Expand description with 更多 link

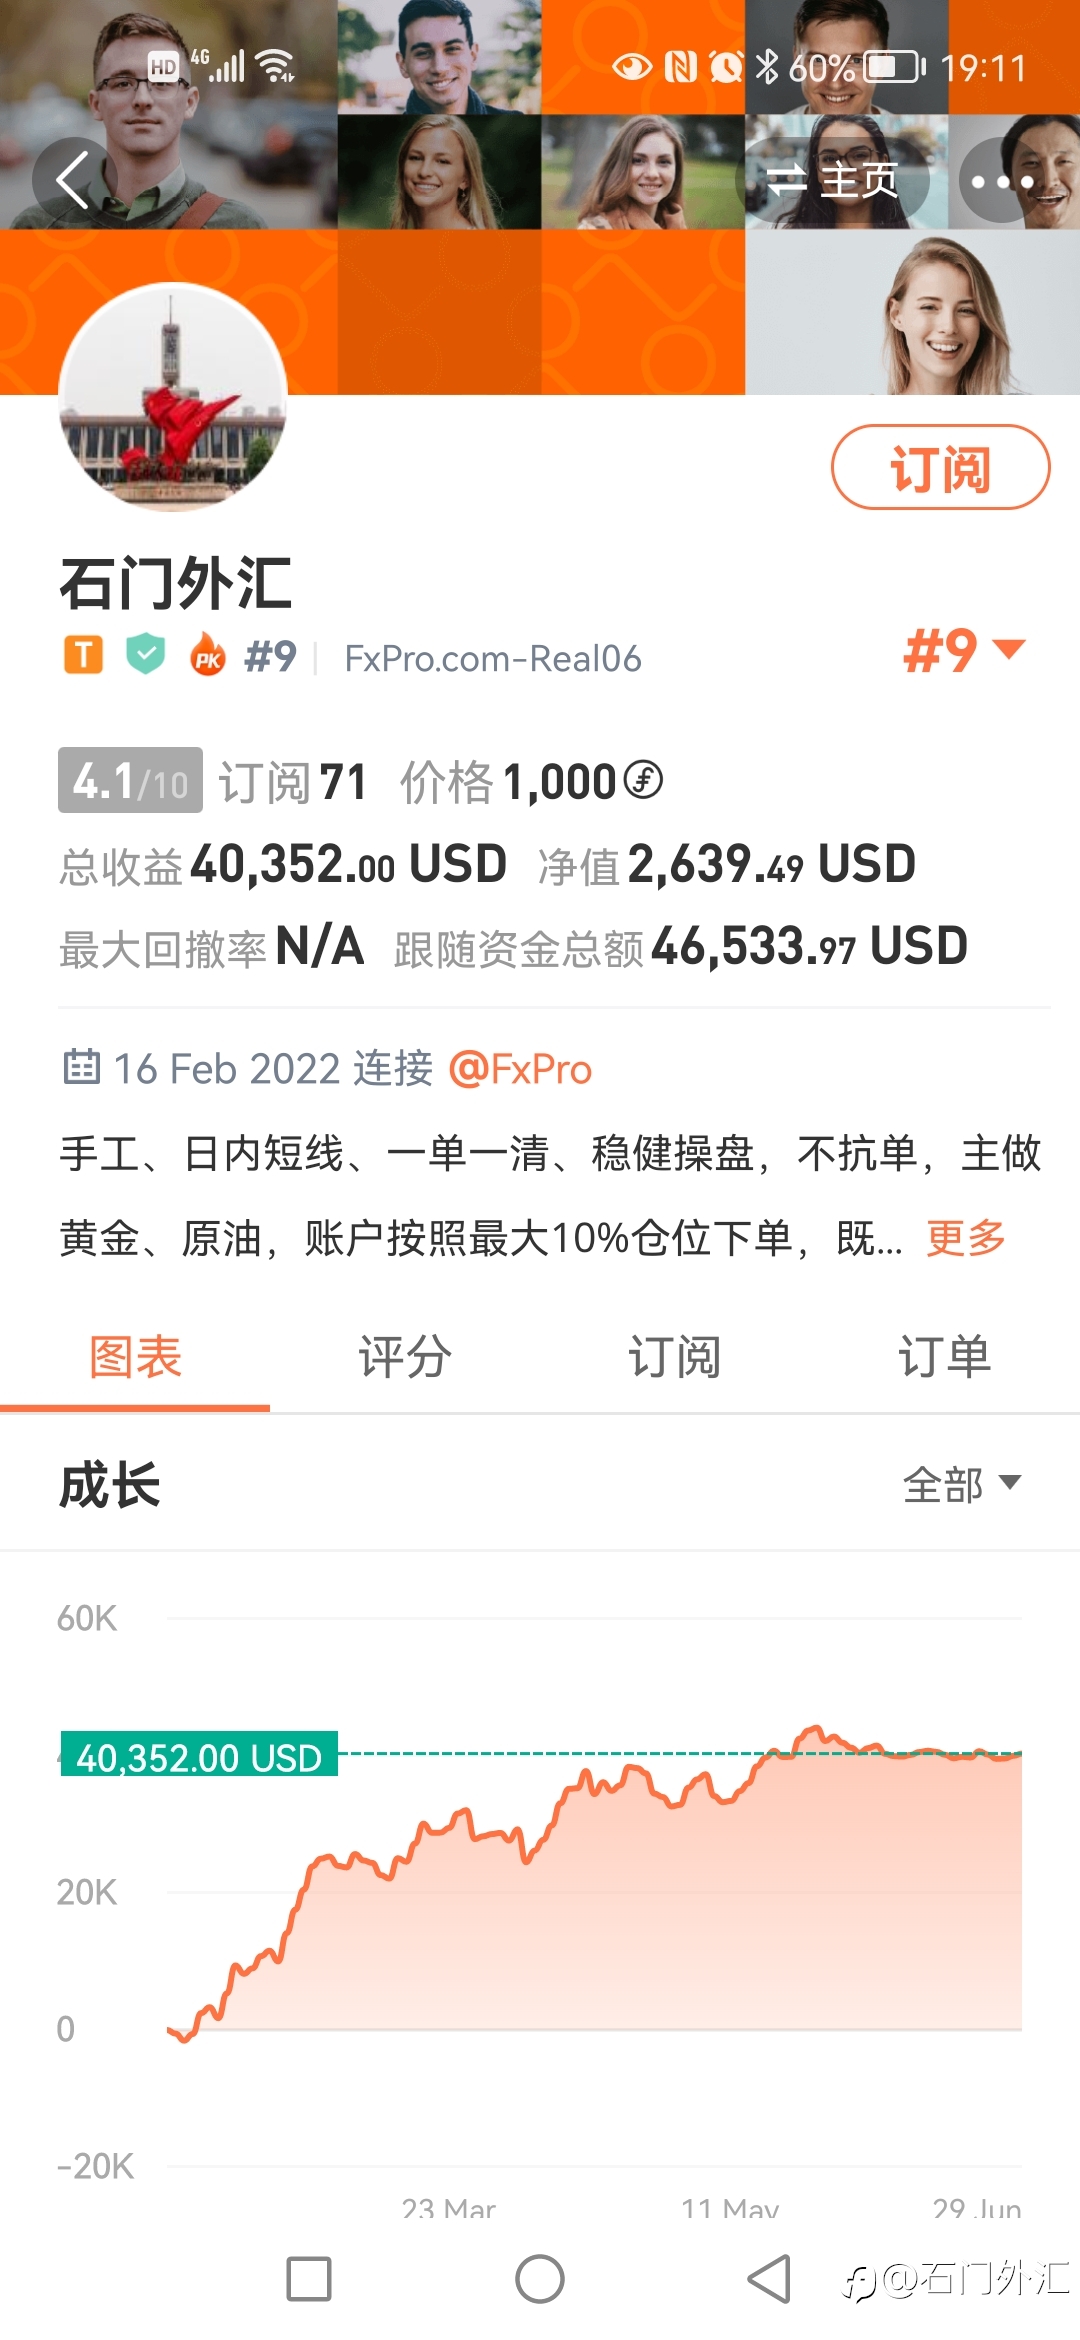(966, 1238)
